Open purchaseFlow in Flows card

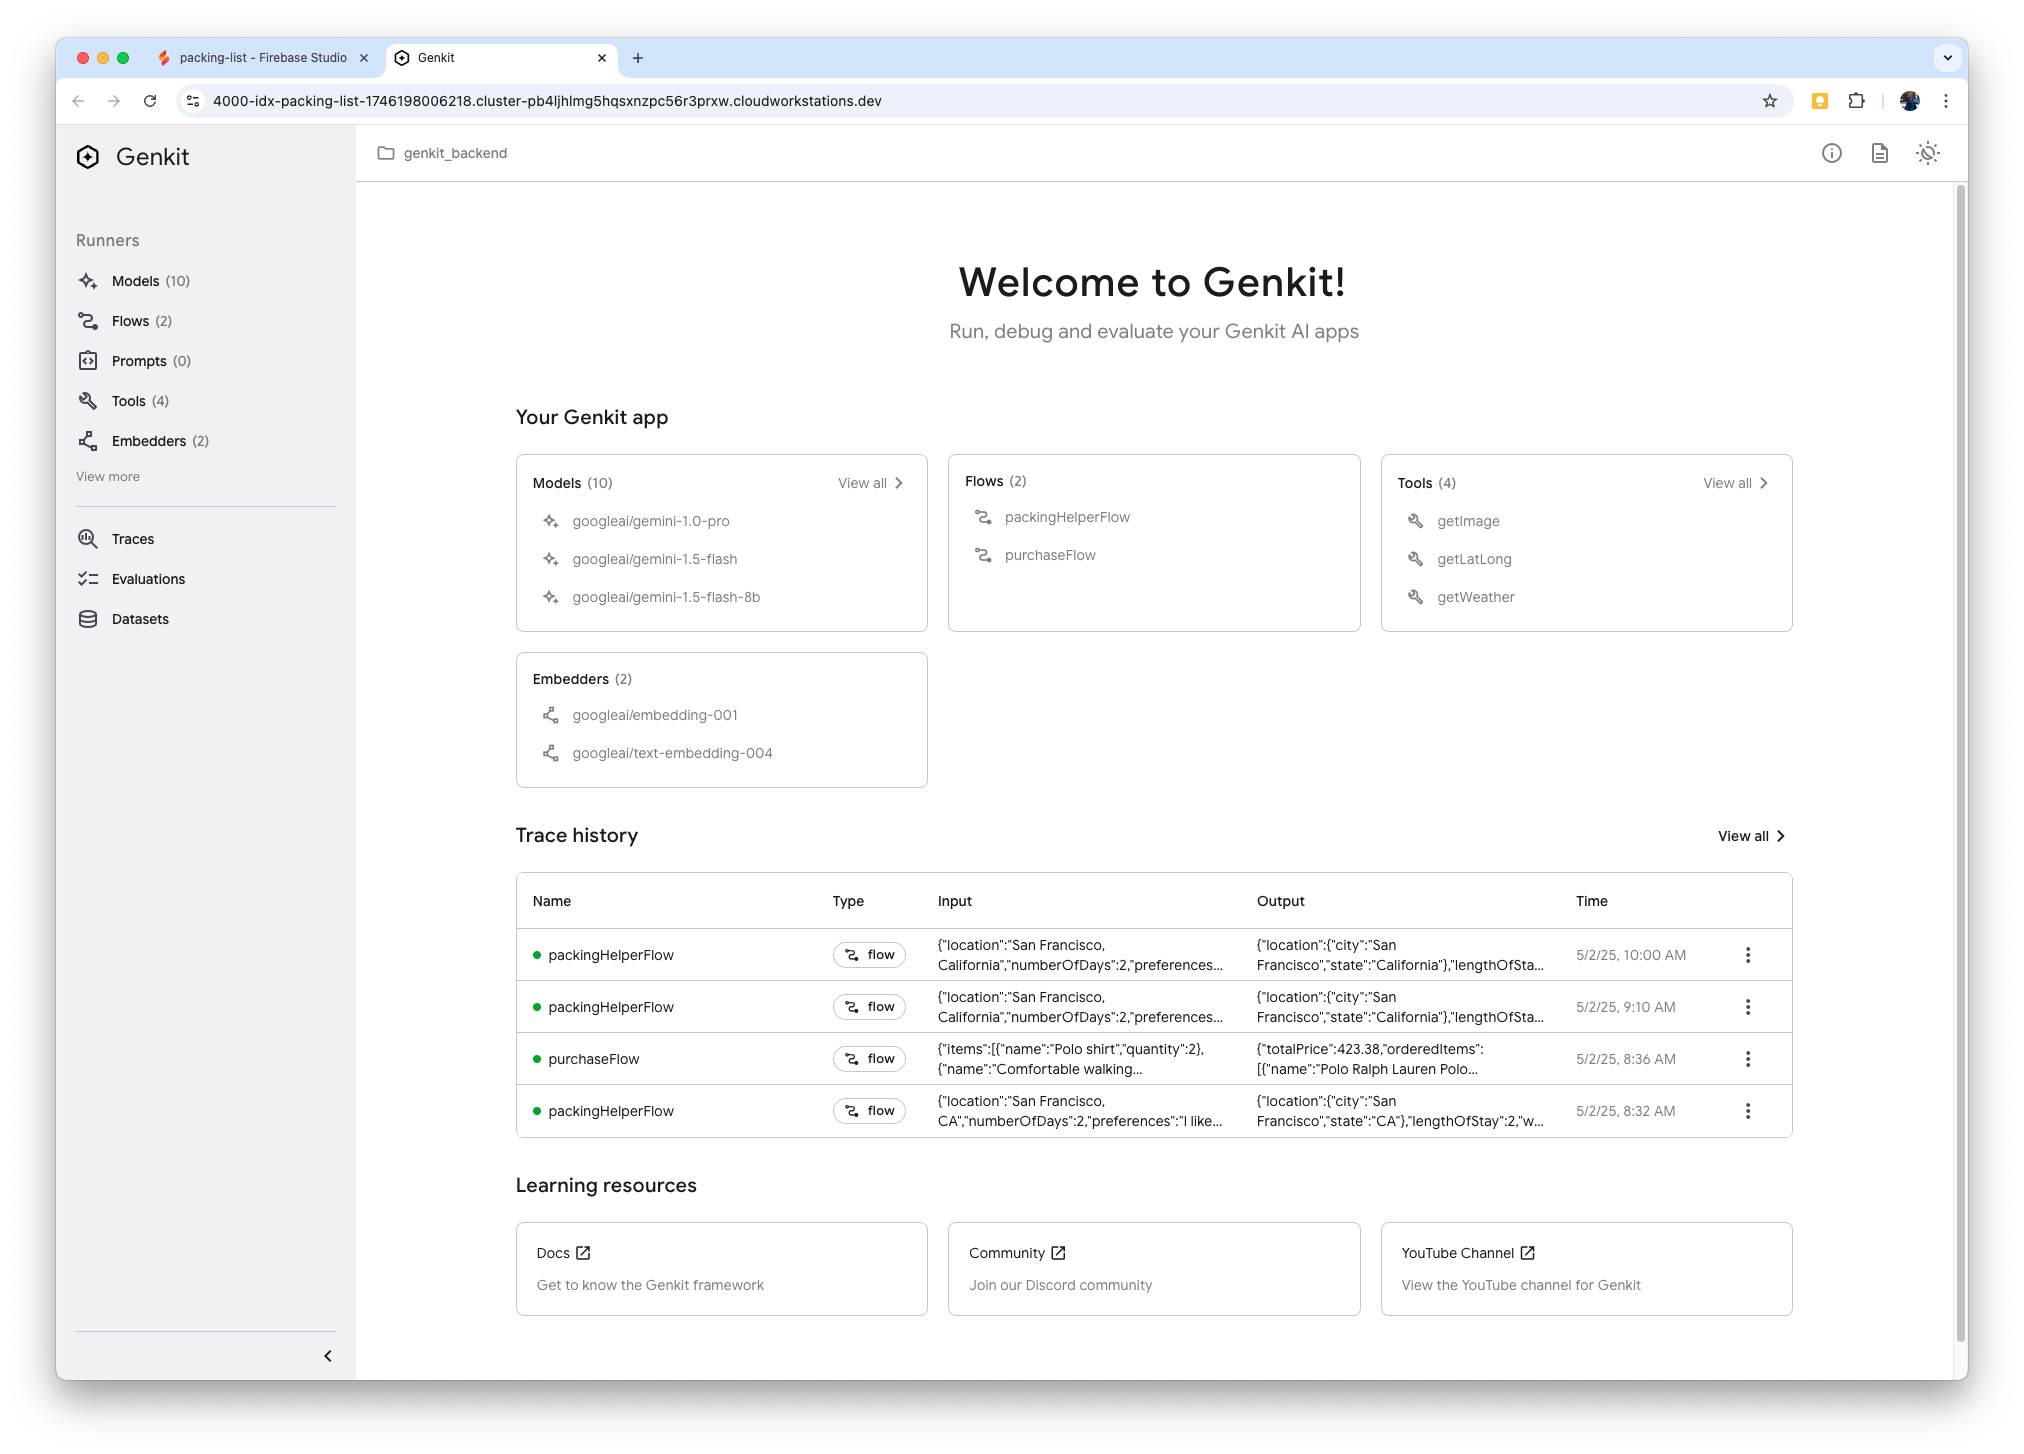point(1049,555)
